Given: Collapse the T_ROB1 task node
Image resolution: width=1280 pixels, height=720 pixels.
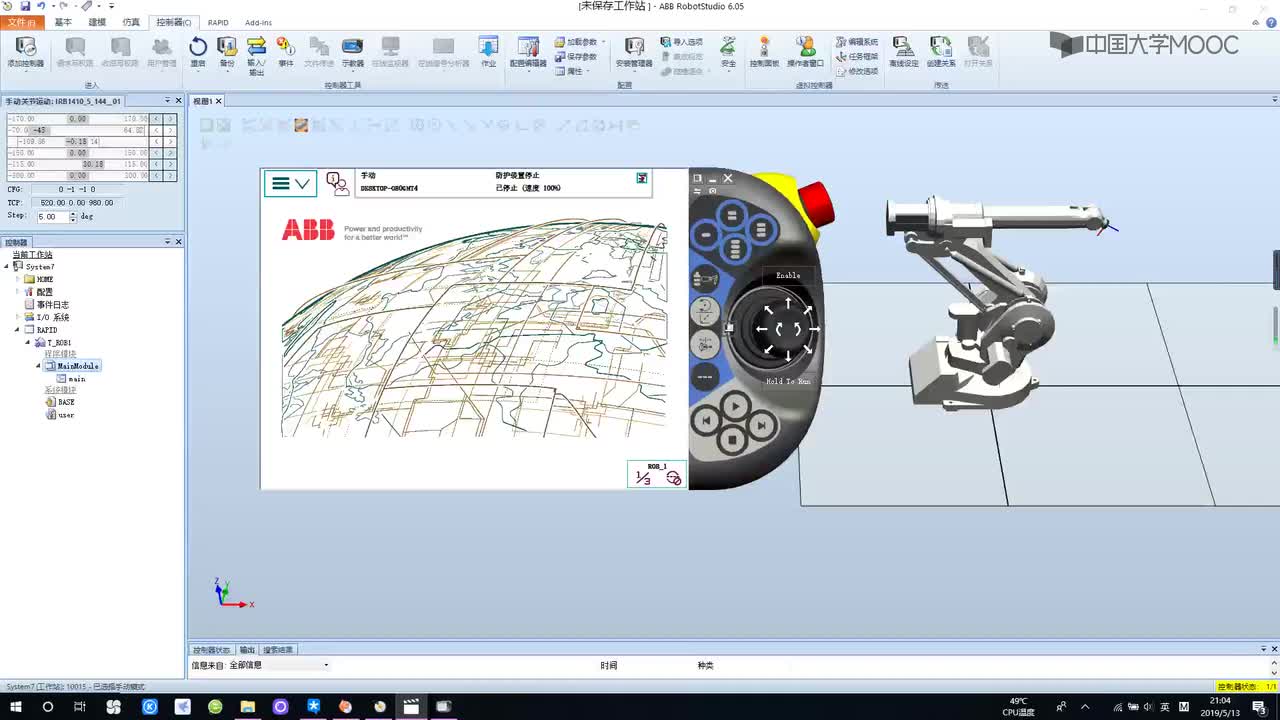Looking at the screenshot, I should click(28, 342).
